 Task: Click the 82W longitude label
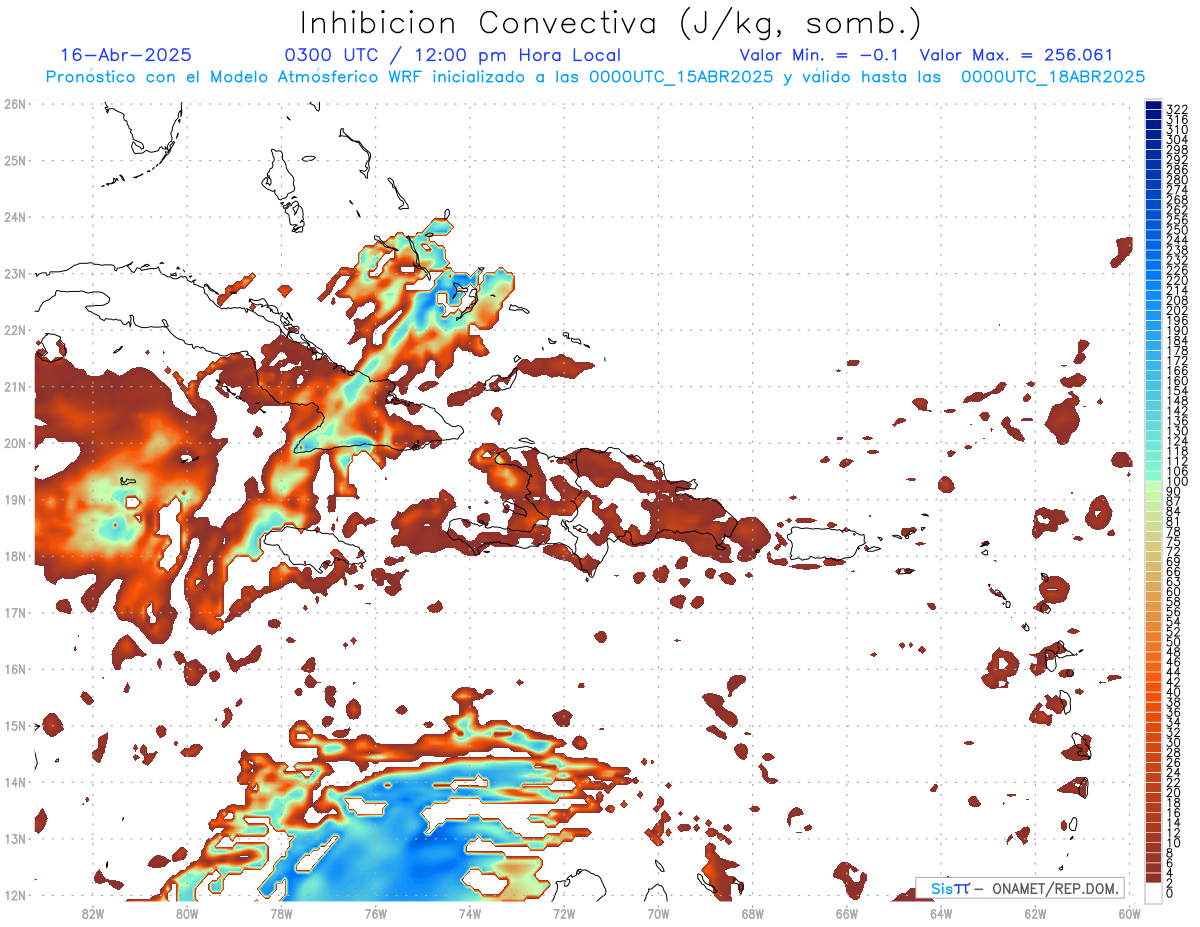click(x=92, y=913)
